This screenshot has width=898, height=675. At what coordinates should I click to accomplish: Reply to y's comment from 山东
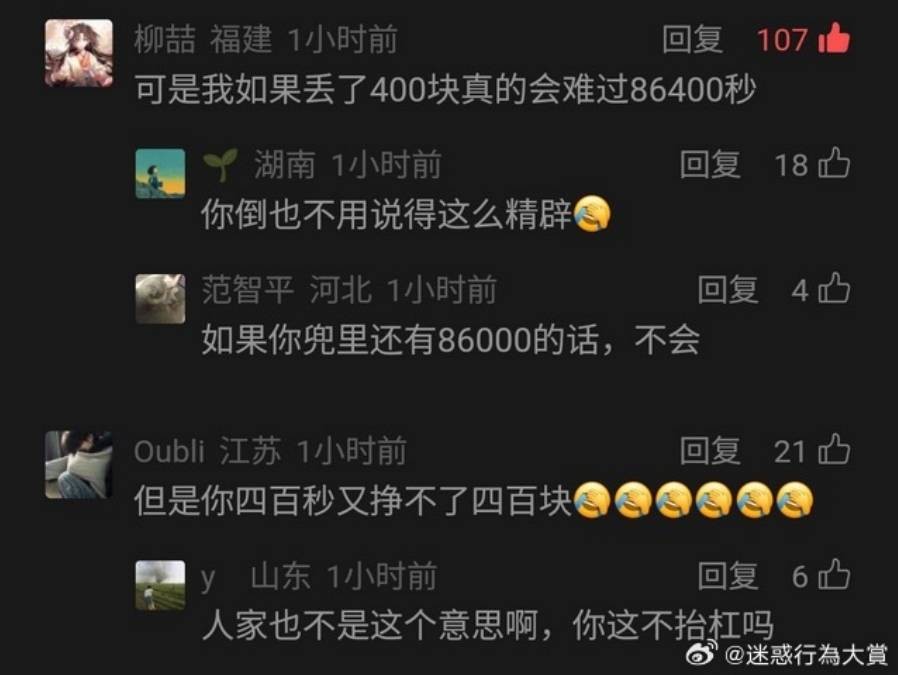[x=727, y=575]
